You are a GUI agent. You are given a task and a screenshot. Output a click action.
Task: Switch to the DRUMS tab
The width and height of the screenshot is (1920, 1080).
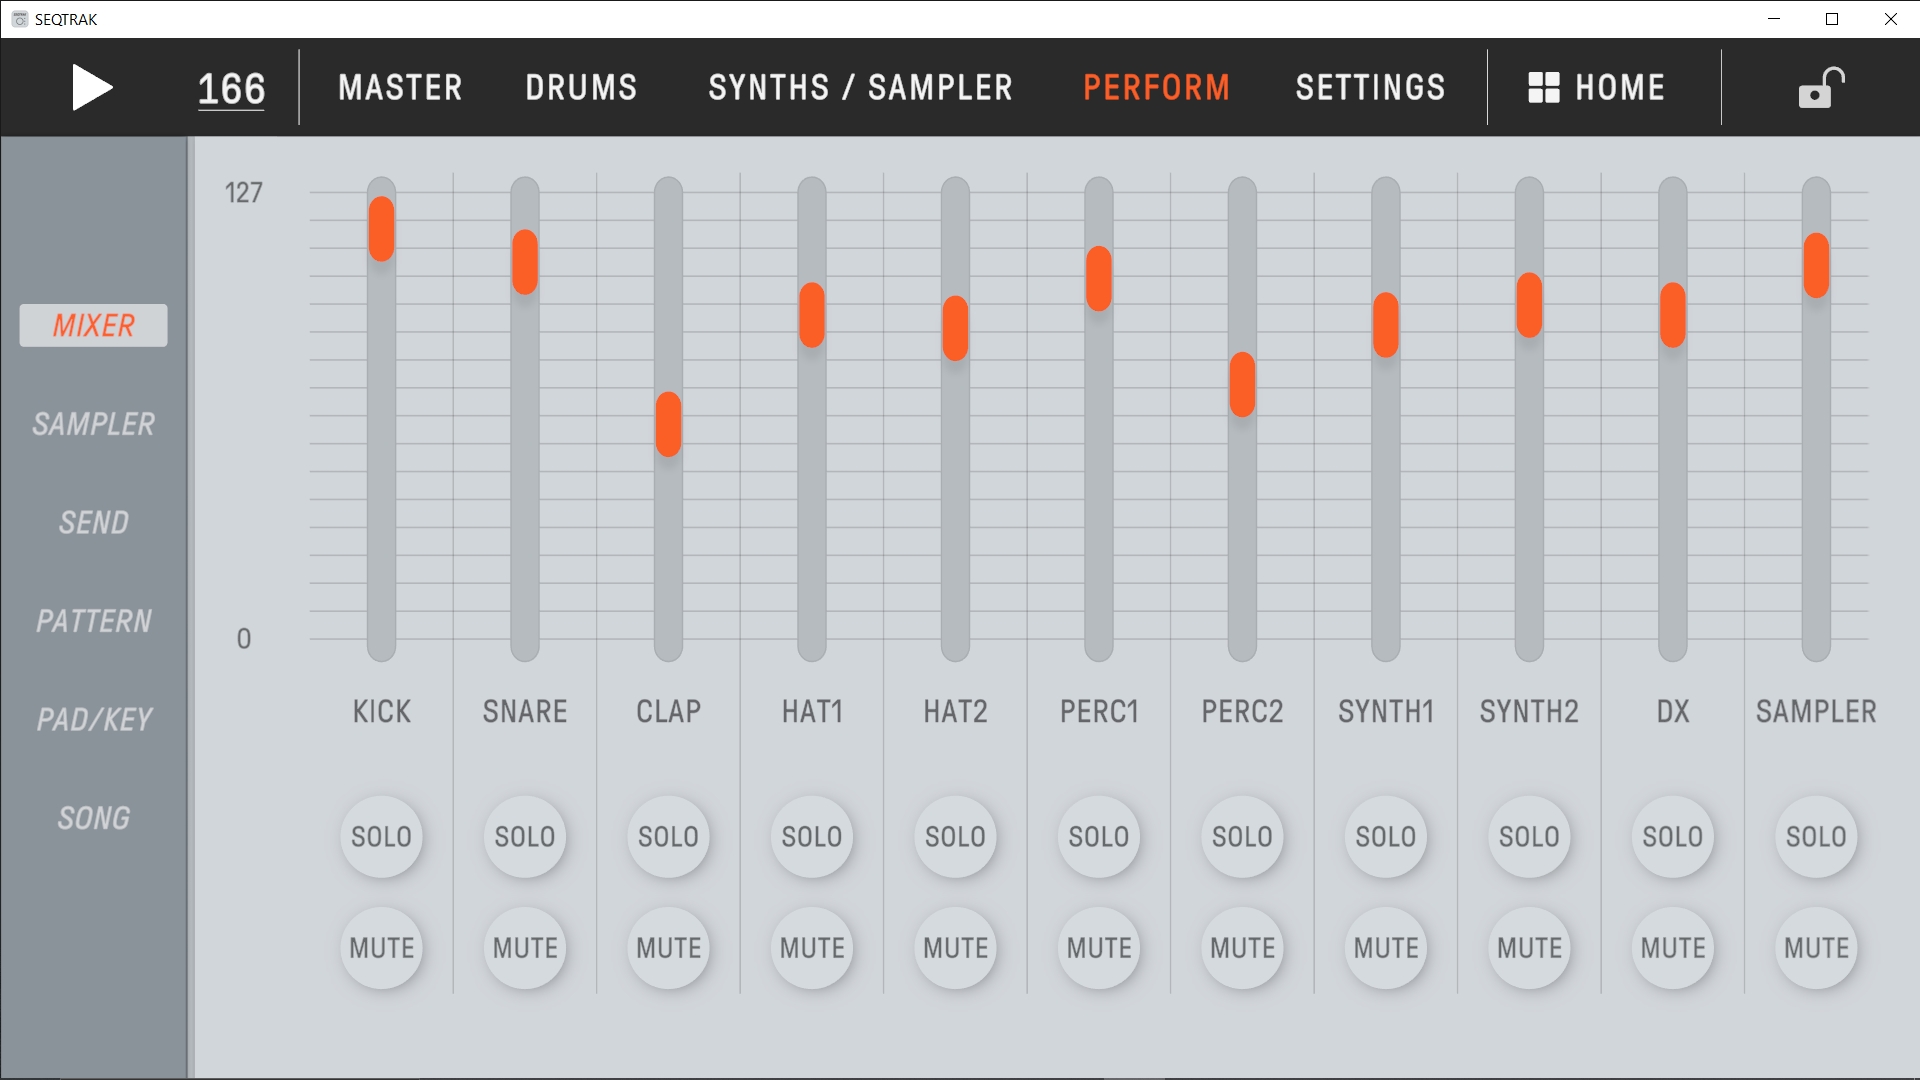pyautogui.click(x=581, y=88)
